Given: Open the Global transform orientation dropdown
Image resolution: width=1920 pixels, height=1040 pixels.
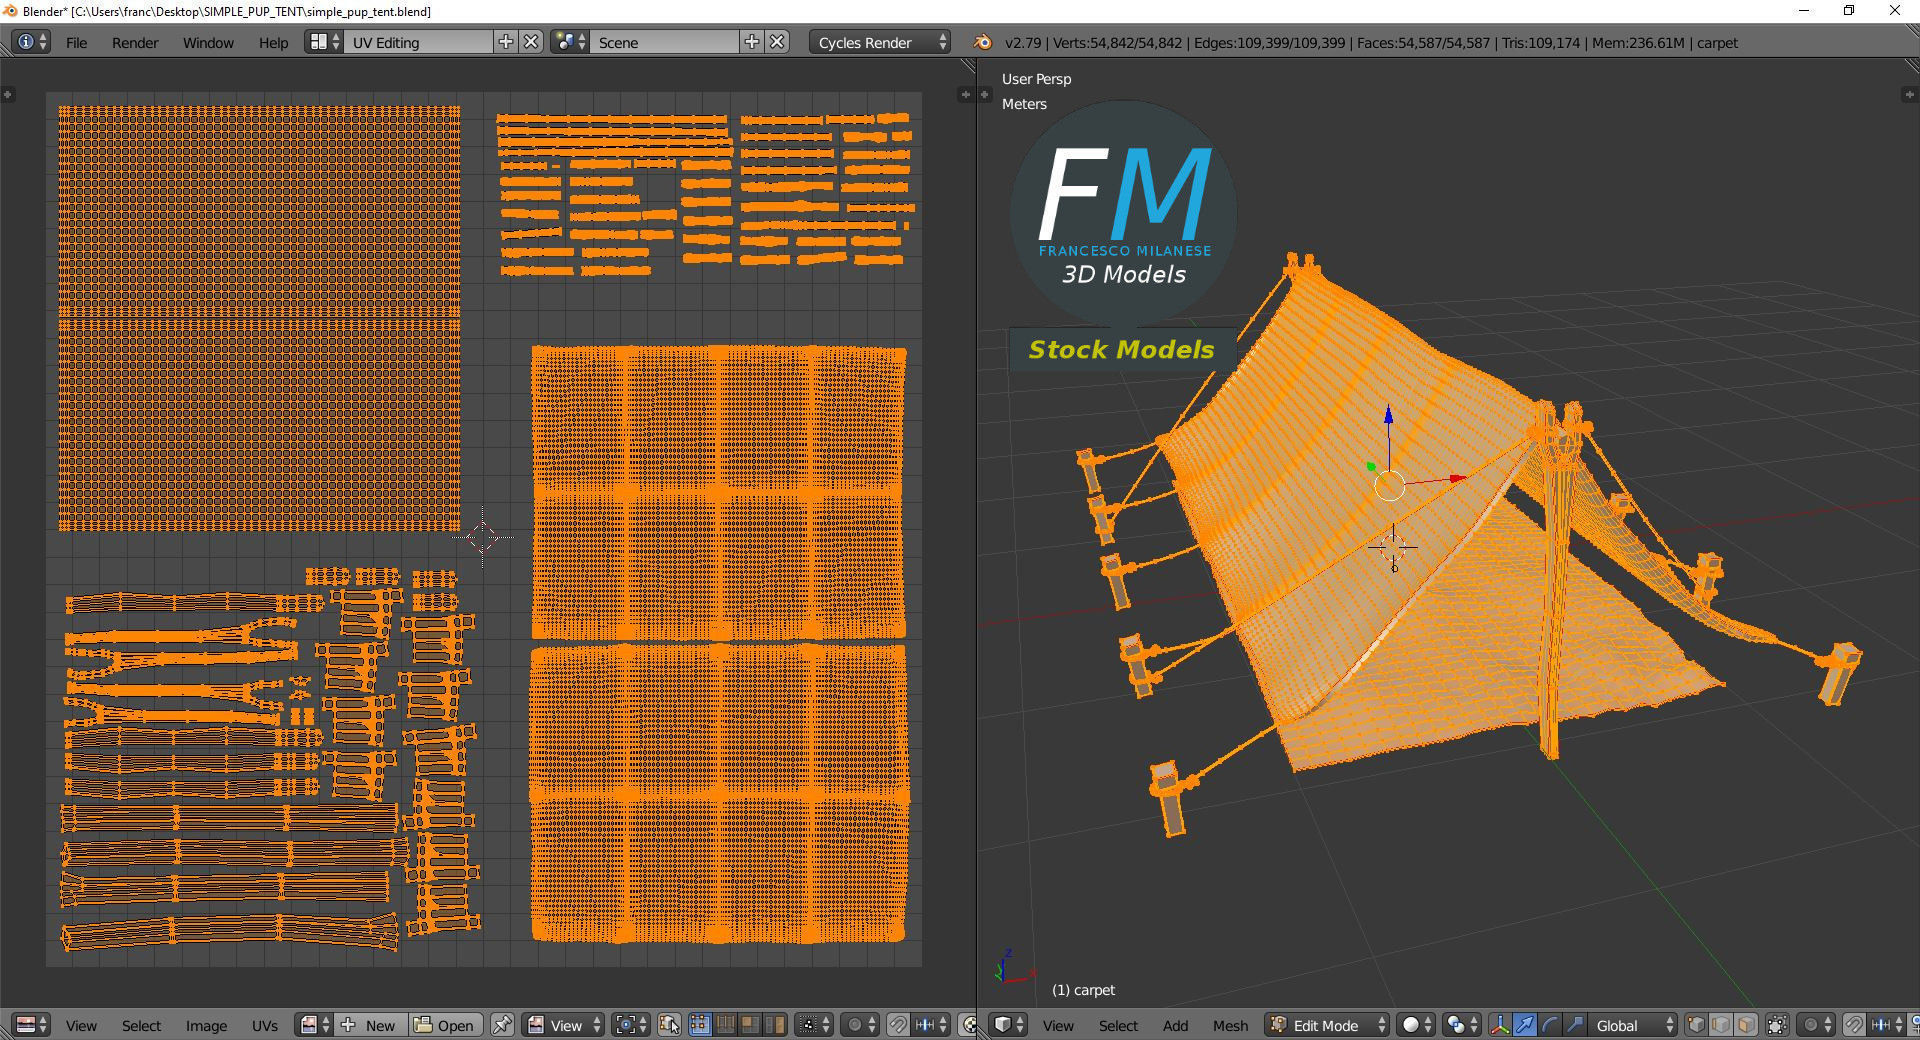Looking at the screenshot, I should point(1633,1025).
